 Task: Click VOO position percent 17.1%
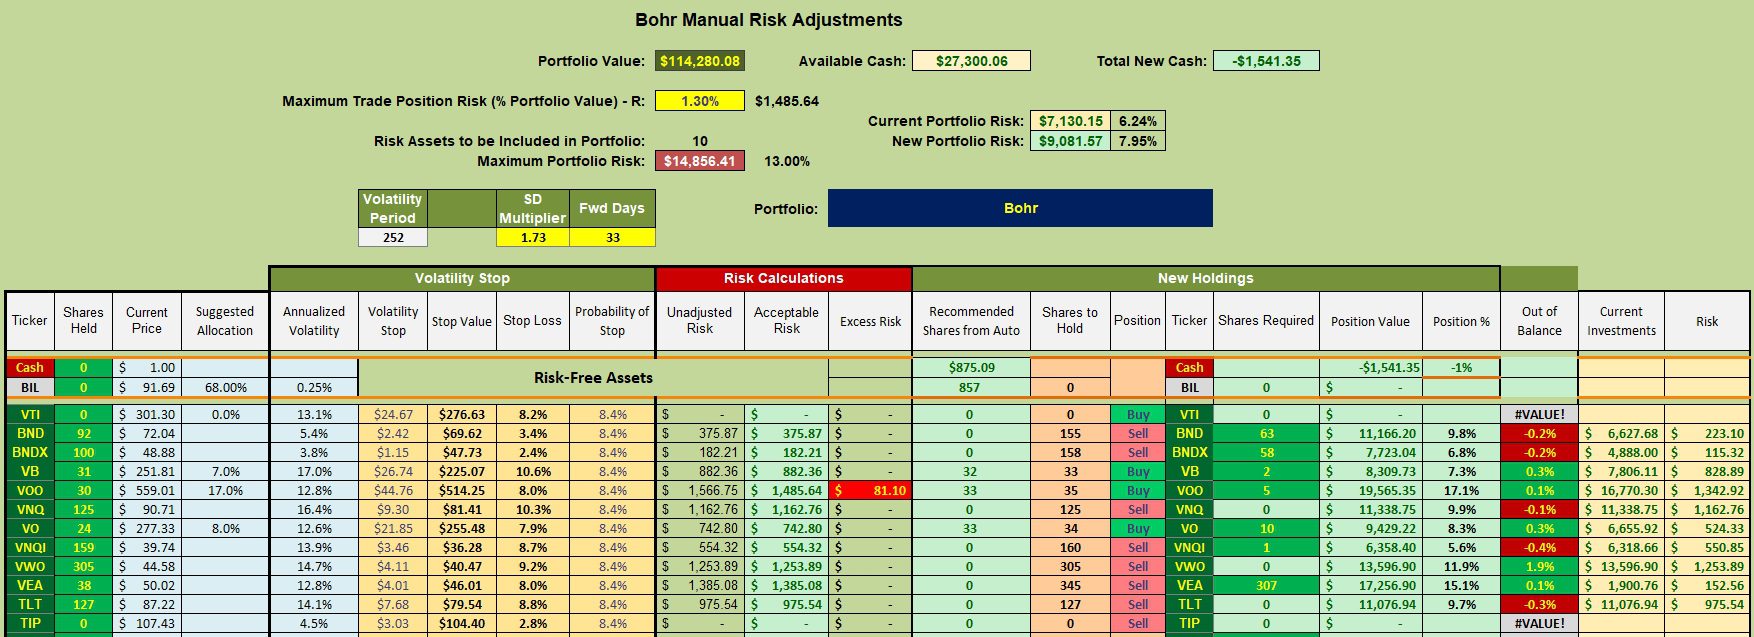1461,491
